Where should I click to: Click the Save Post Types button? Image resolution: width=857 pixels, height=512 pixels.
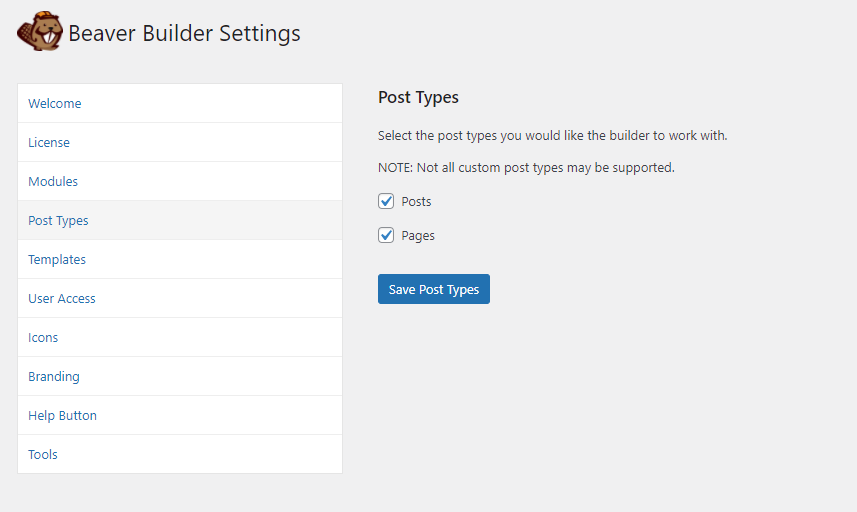tap(434, 289)
